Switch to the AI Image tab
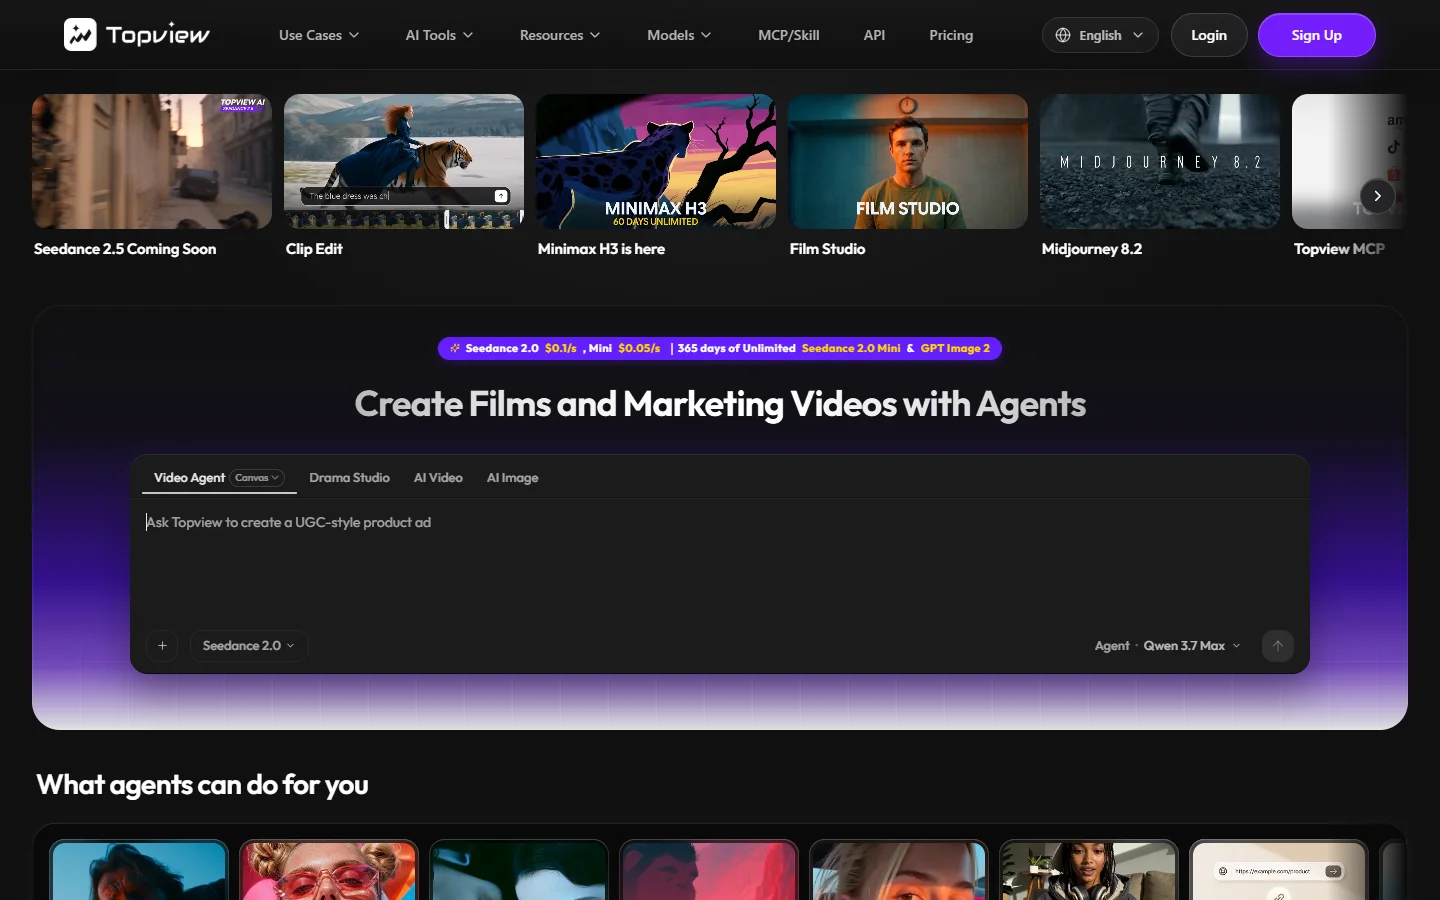The width and height of the screenshot is (1440, 900). tap(512, 478)
